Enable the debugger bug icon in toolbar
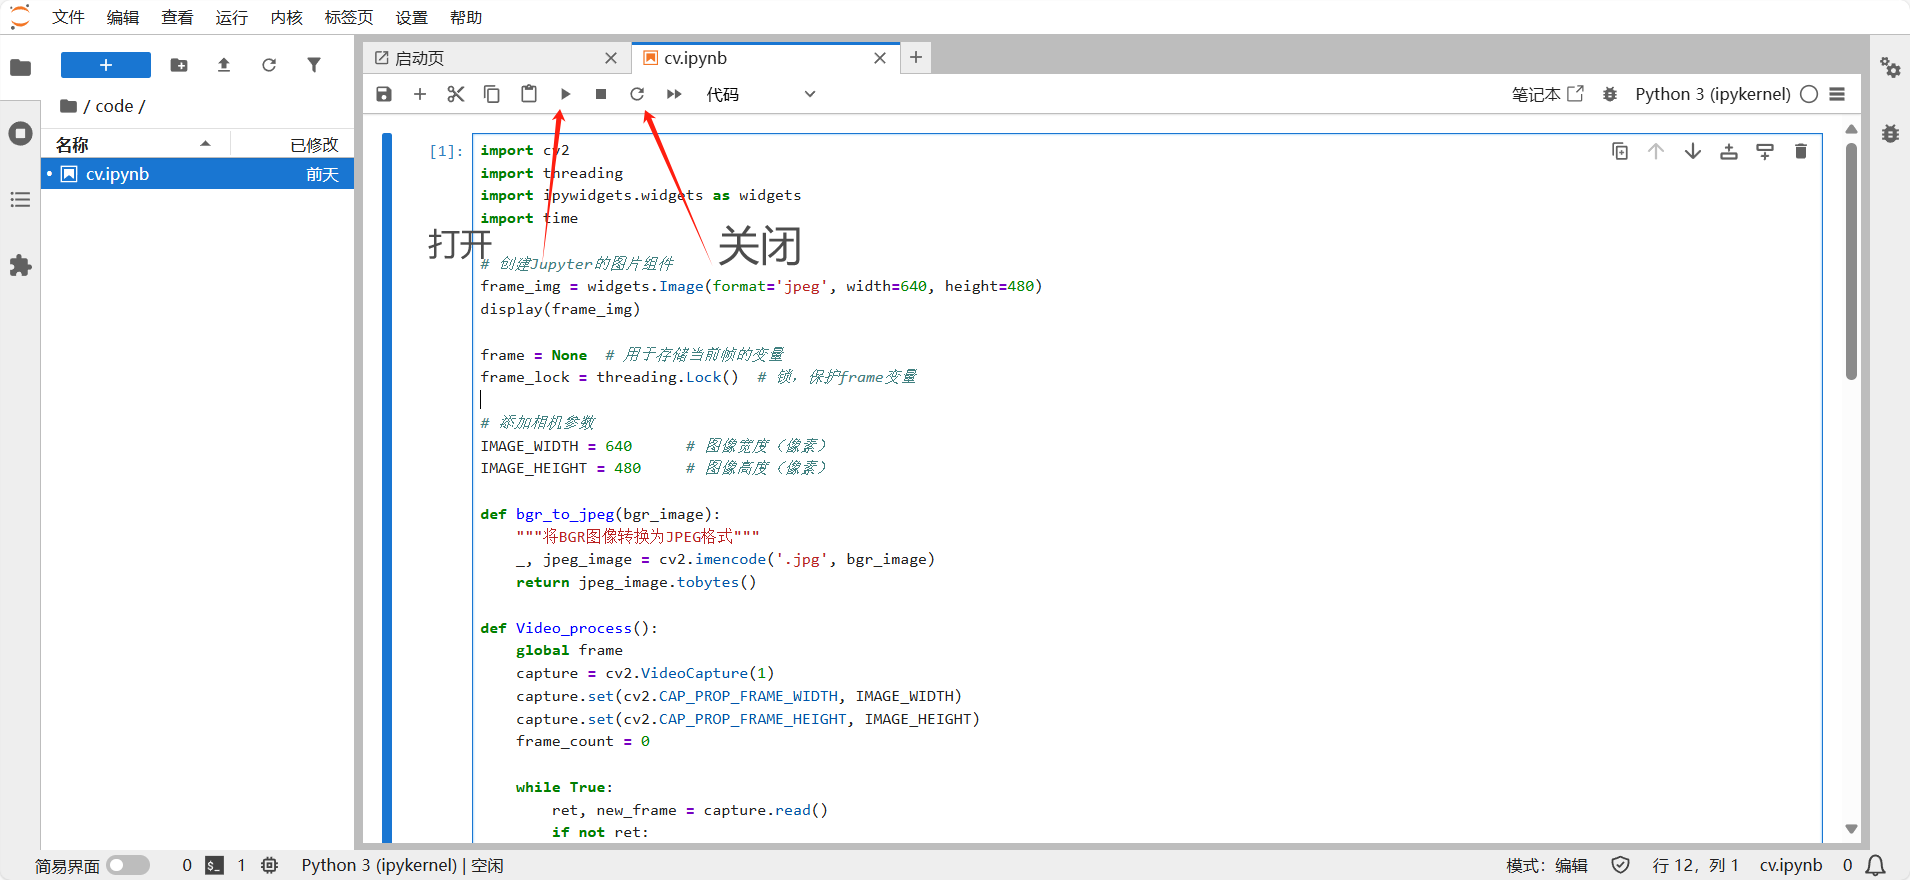Image resolution: width=1910 pixels, height=880 pixels. click(1610, 94)
